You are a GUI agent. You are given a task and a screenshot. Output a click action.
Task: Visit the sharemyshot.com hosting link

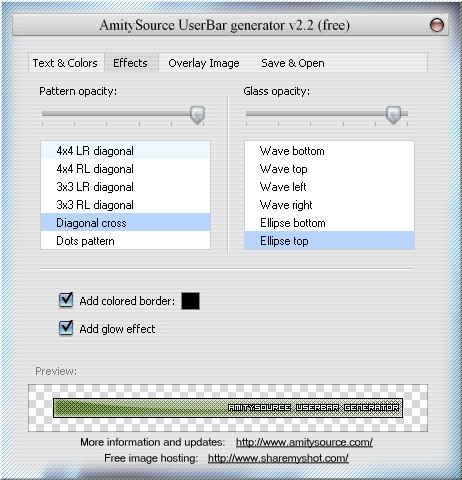(278, 458)
